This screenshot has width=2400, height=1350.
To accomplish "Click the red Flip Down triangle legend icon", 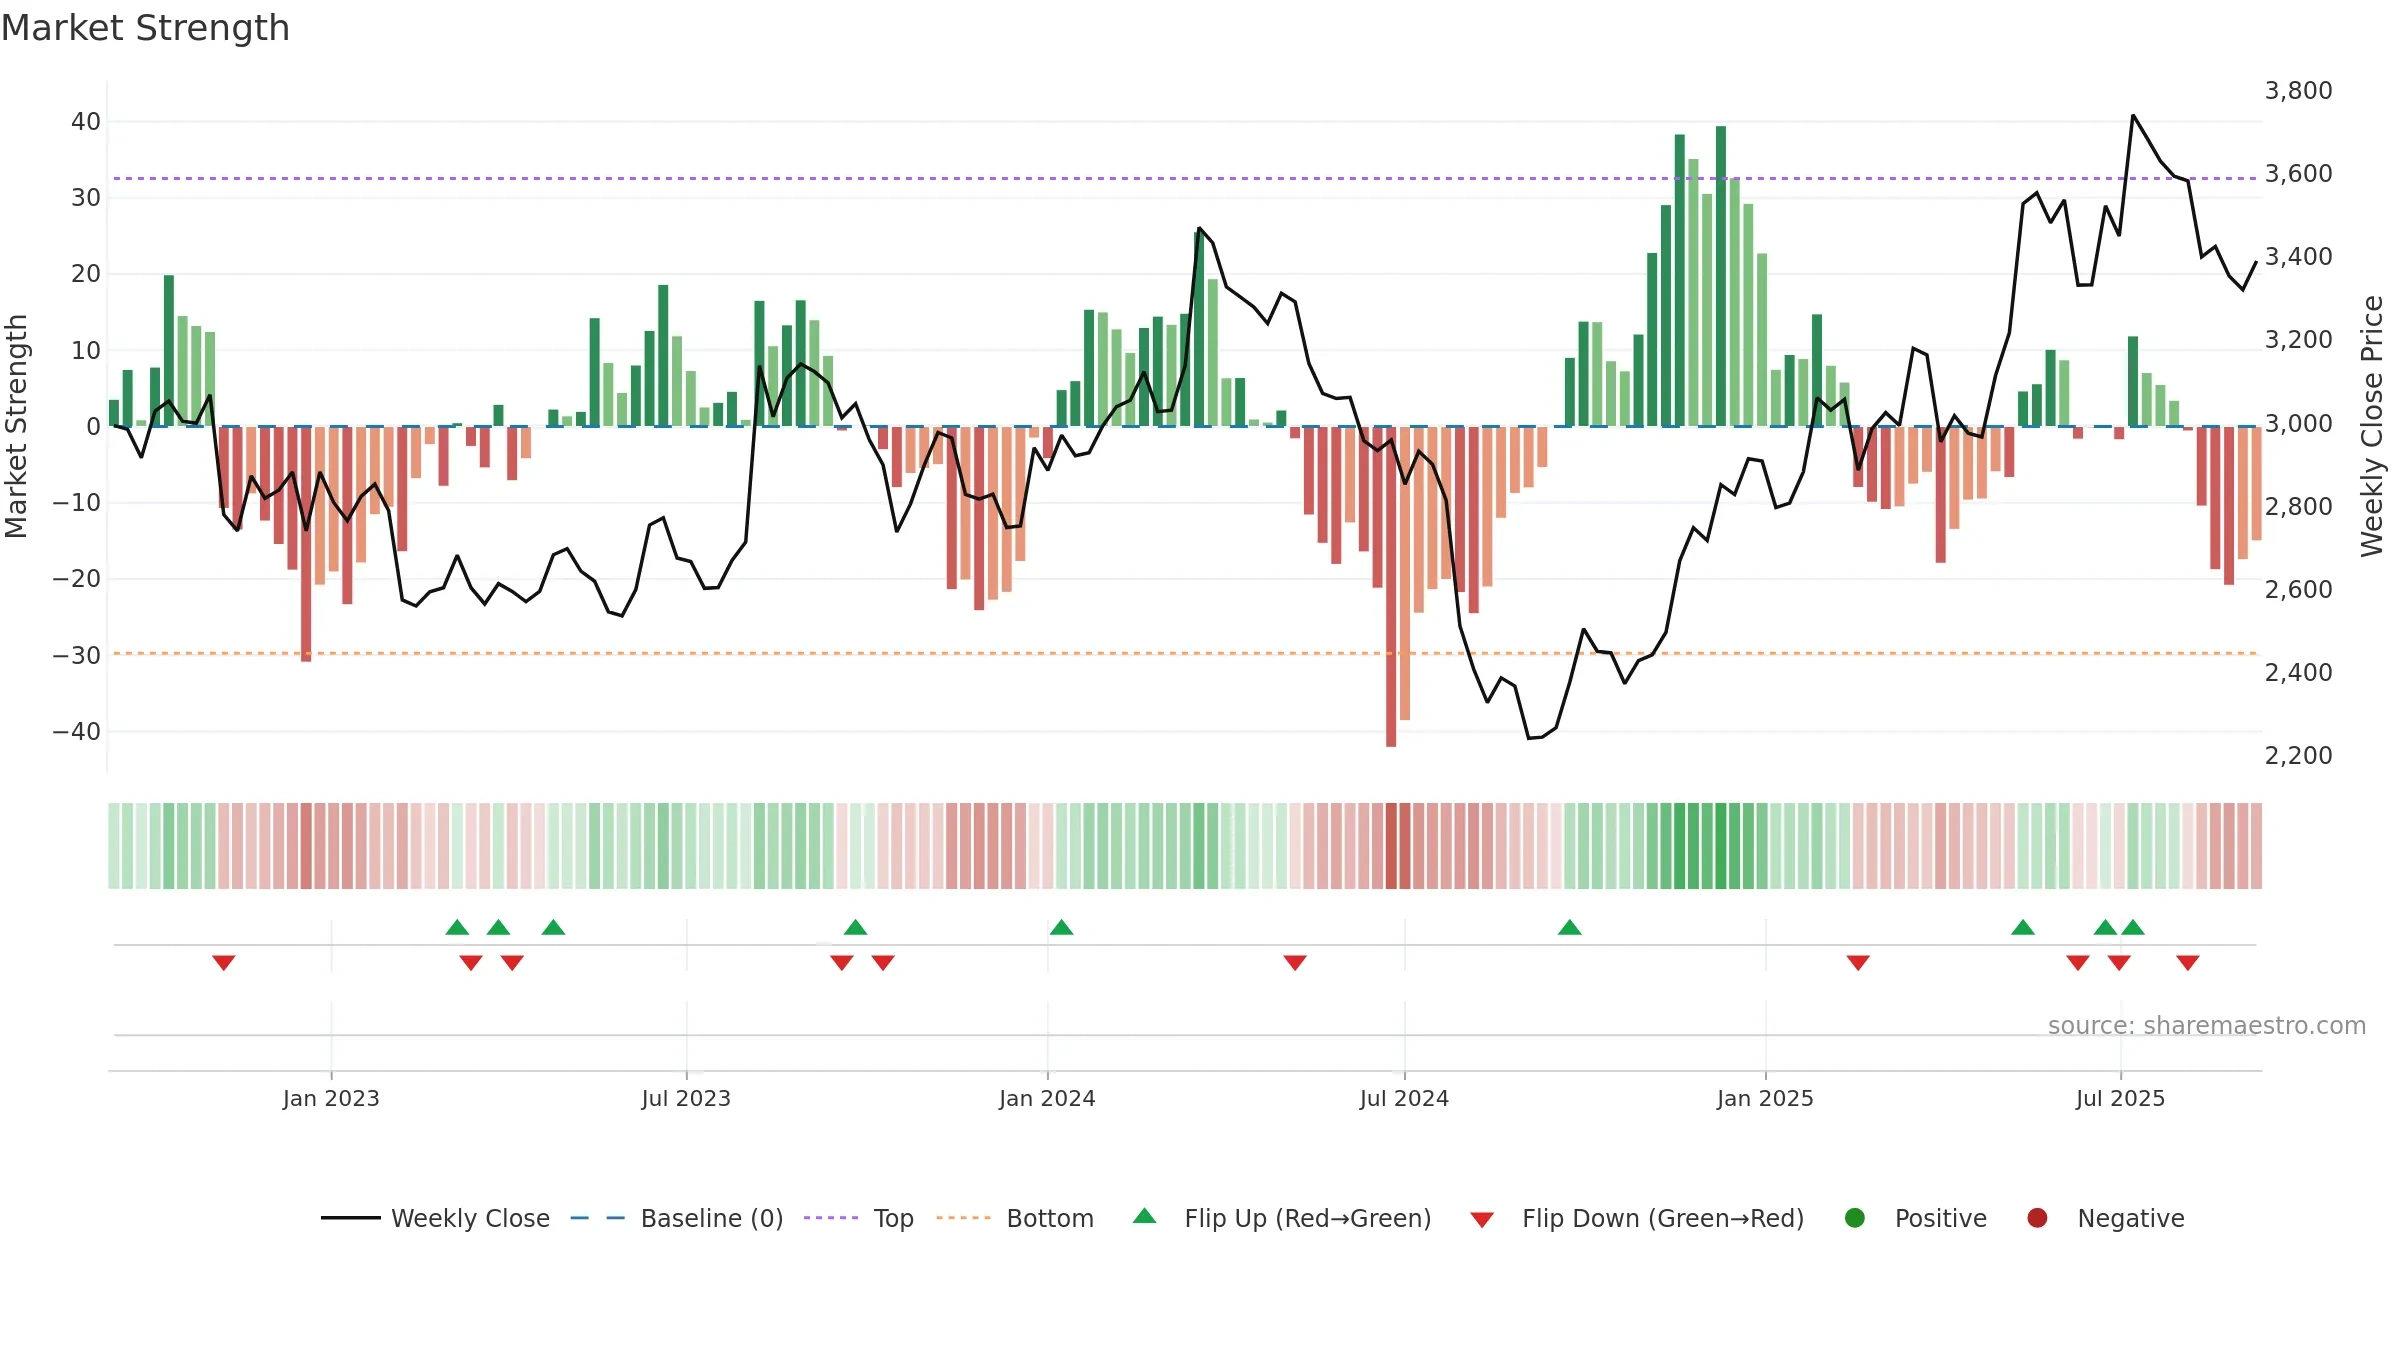I will [1482, 1220].
